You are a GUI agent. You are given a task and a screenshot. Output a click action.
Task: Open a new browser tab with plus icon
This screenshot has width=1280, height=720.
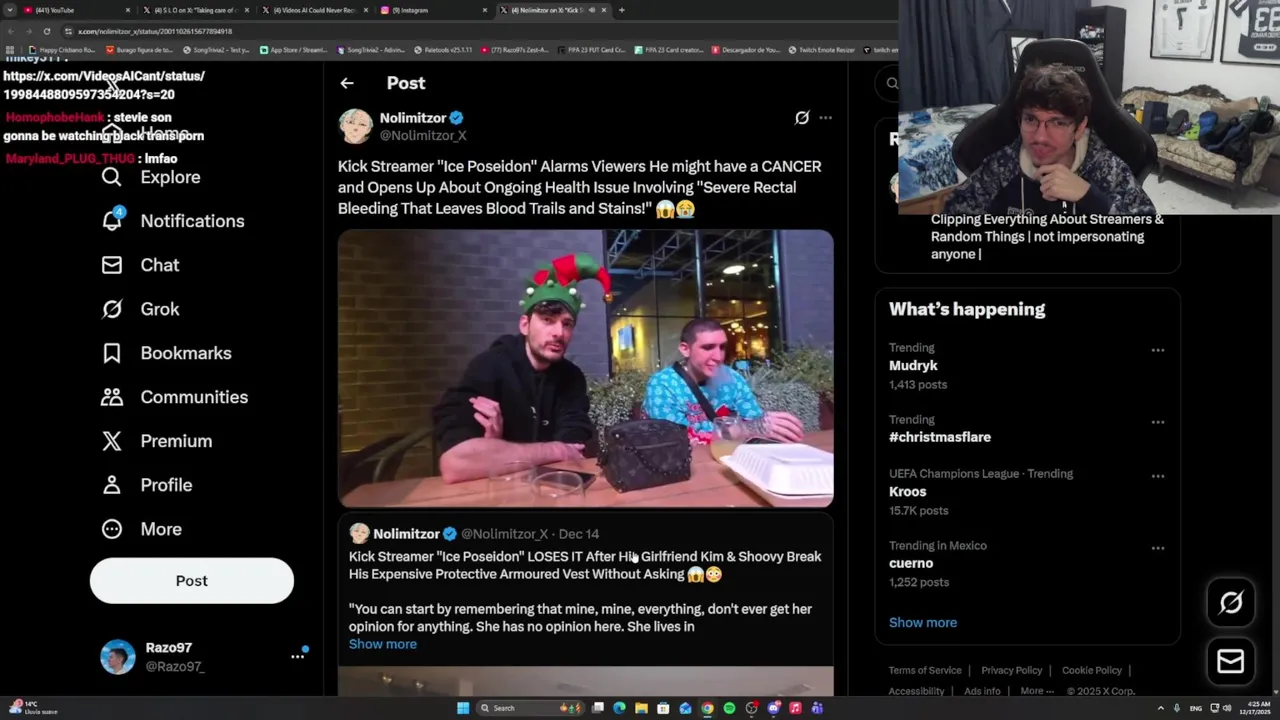(x=621, y=10)
